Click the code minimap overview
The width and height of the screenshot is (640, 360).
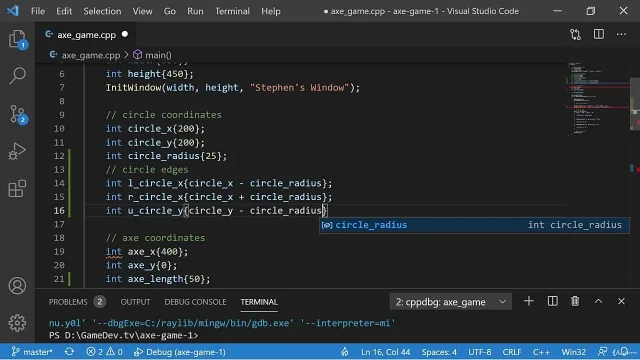click(598, 98)
